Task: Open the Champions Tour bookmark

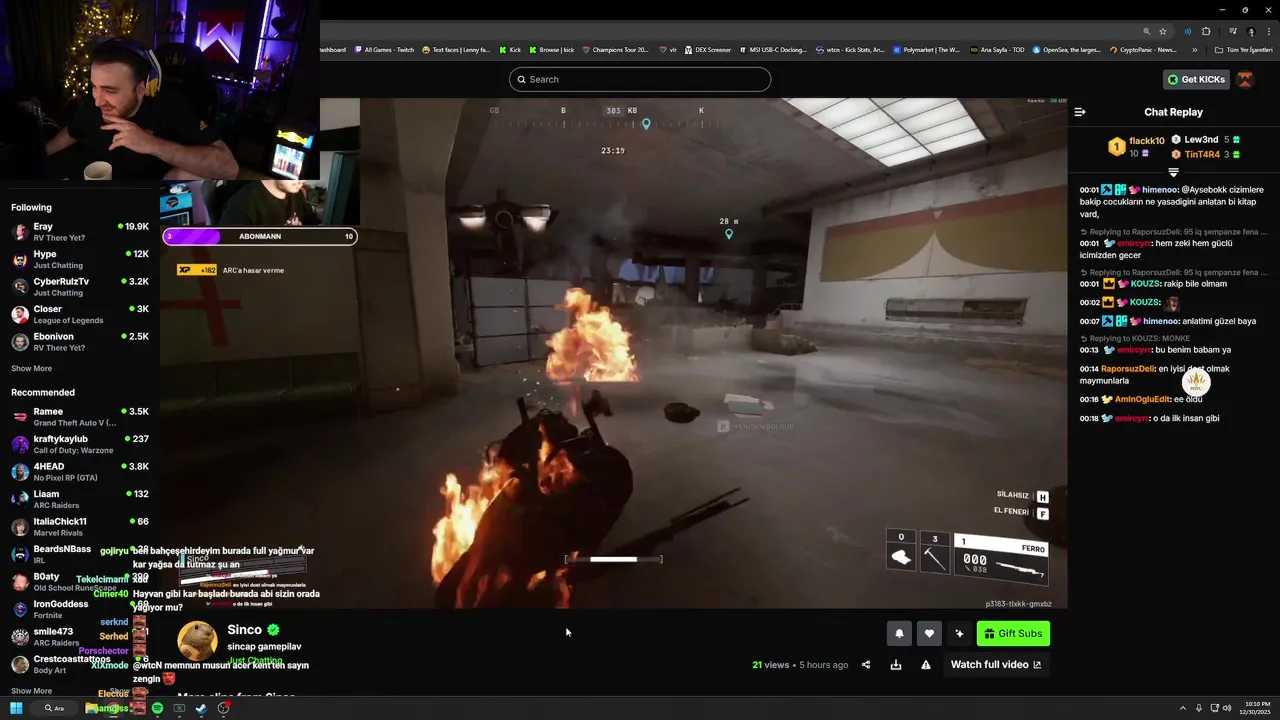Action: coord(615,49)
